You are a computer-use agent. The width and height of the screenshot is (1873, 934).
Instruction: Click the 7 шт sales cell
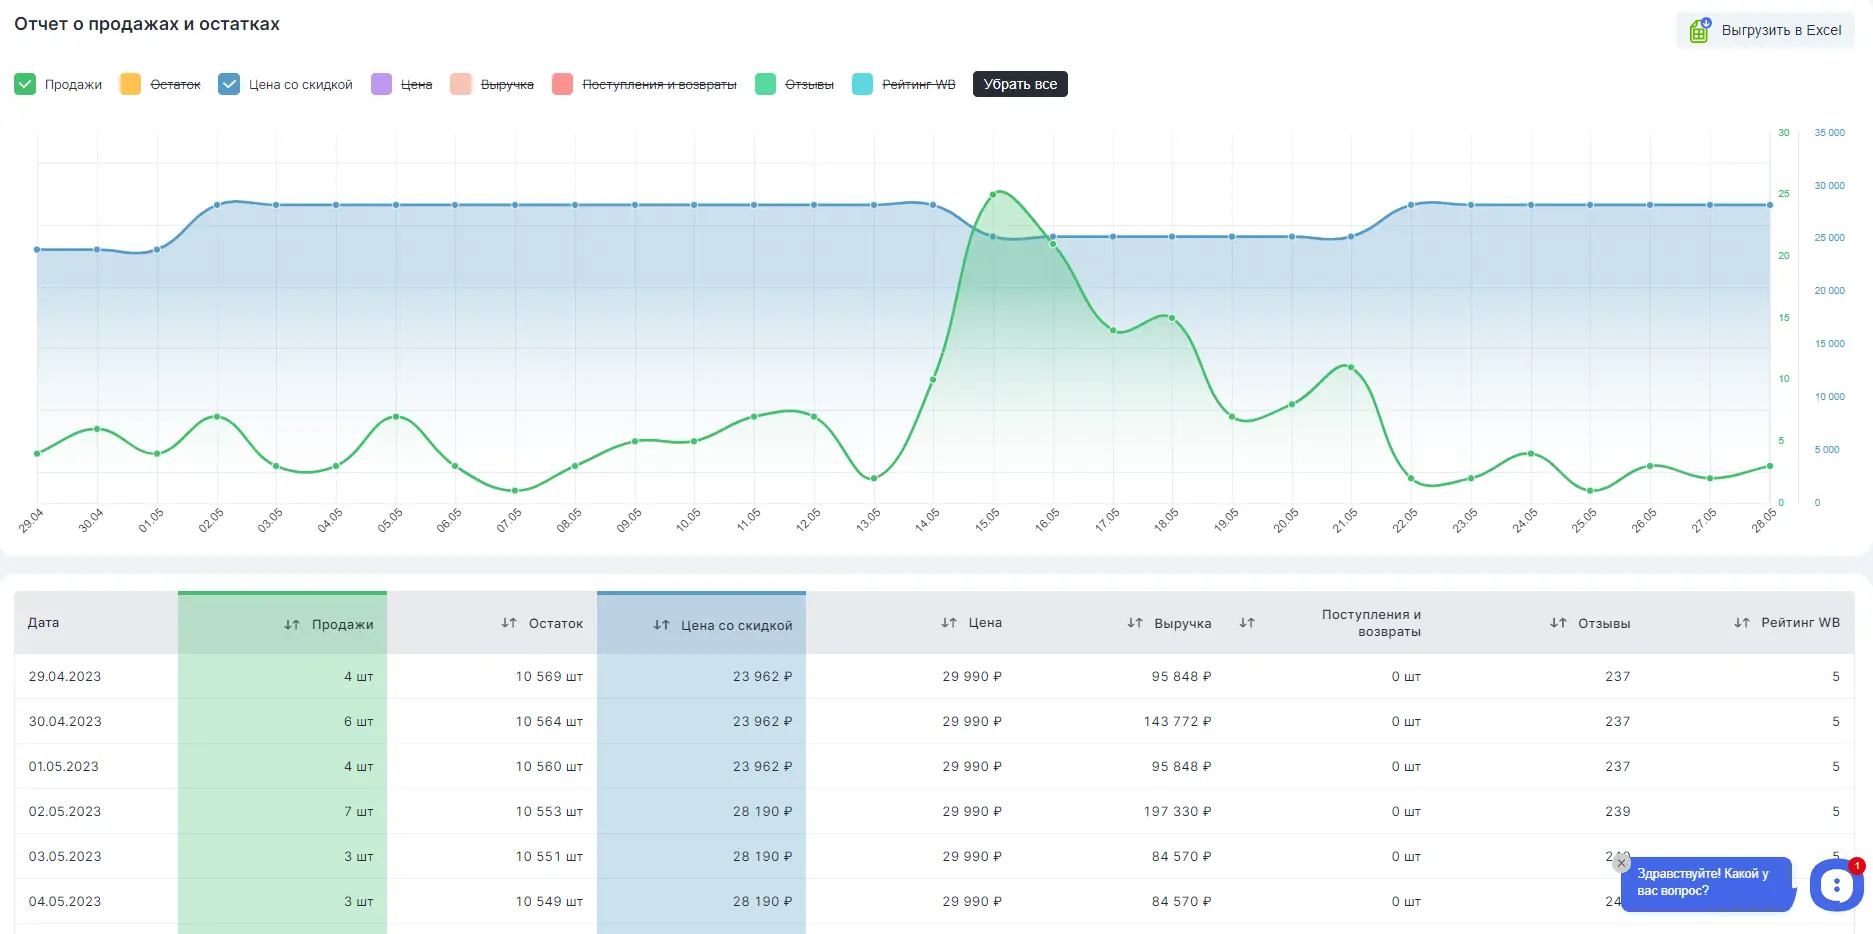(358, 811)
